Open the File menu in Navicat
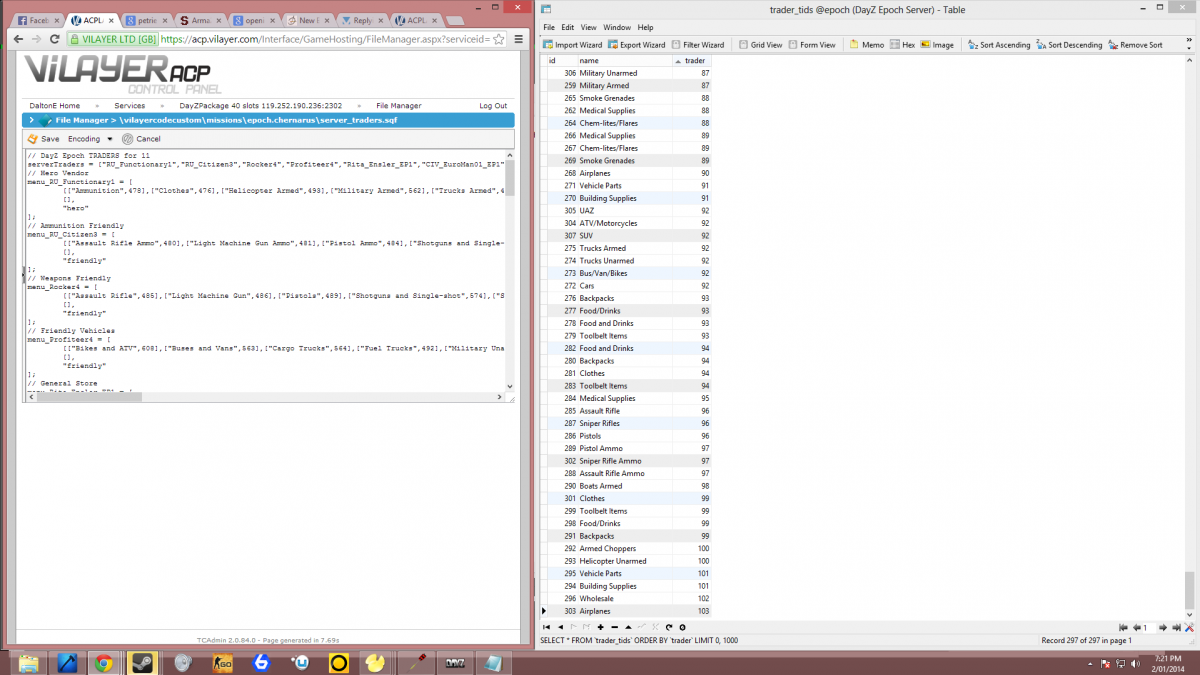 coord(549,27)
